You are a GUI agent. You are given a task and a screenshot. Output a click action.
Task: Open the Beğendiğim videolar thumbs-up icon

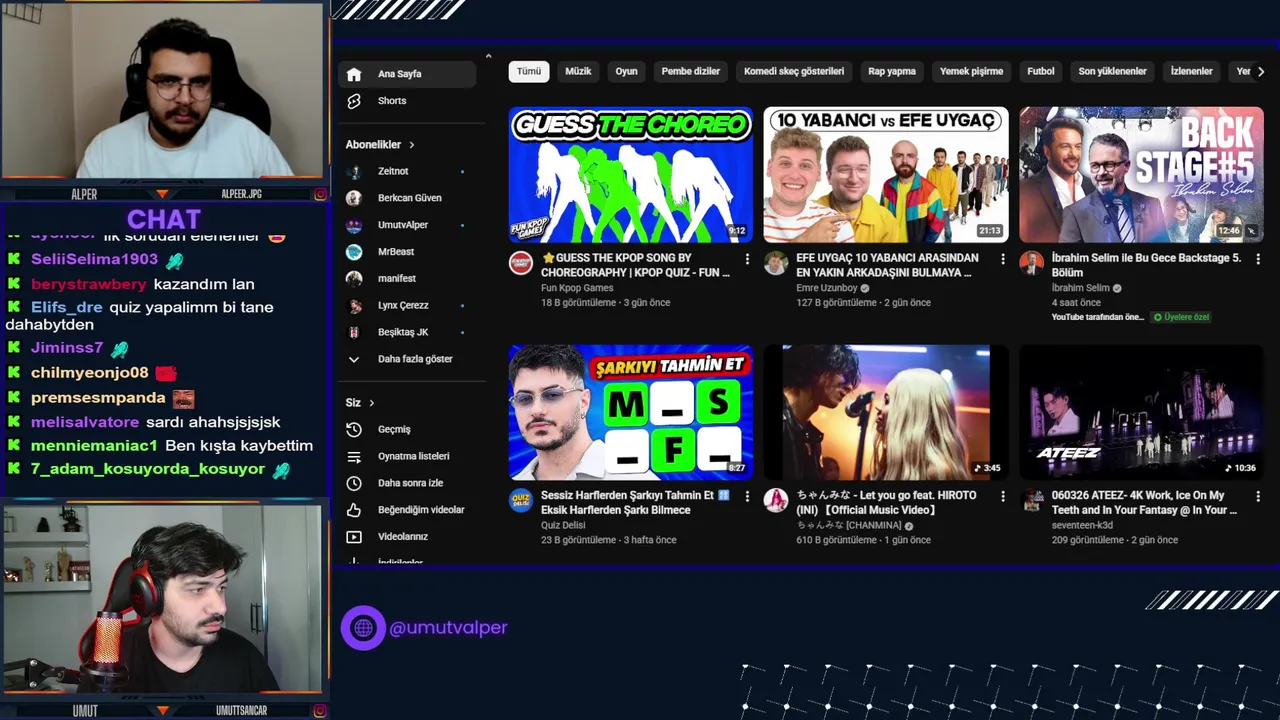[354, 510]
